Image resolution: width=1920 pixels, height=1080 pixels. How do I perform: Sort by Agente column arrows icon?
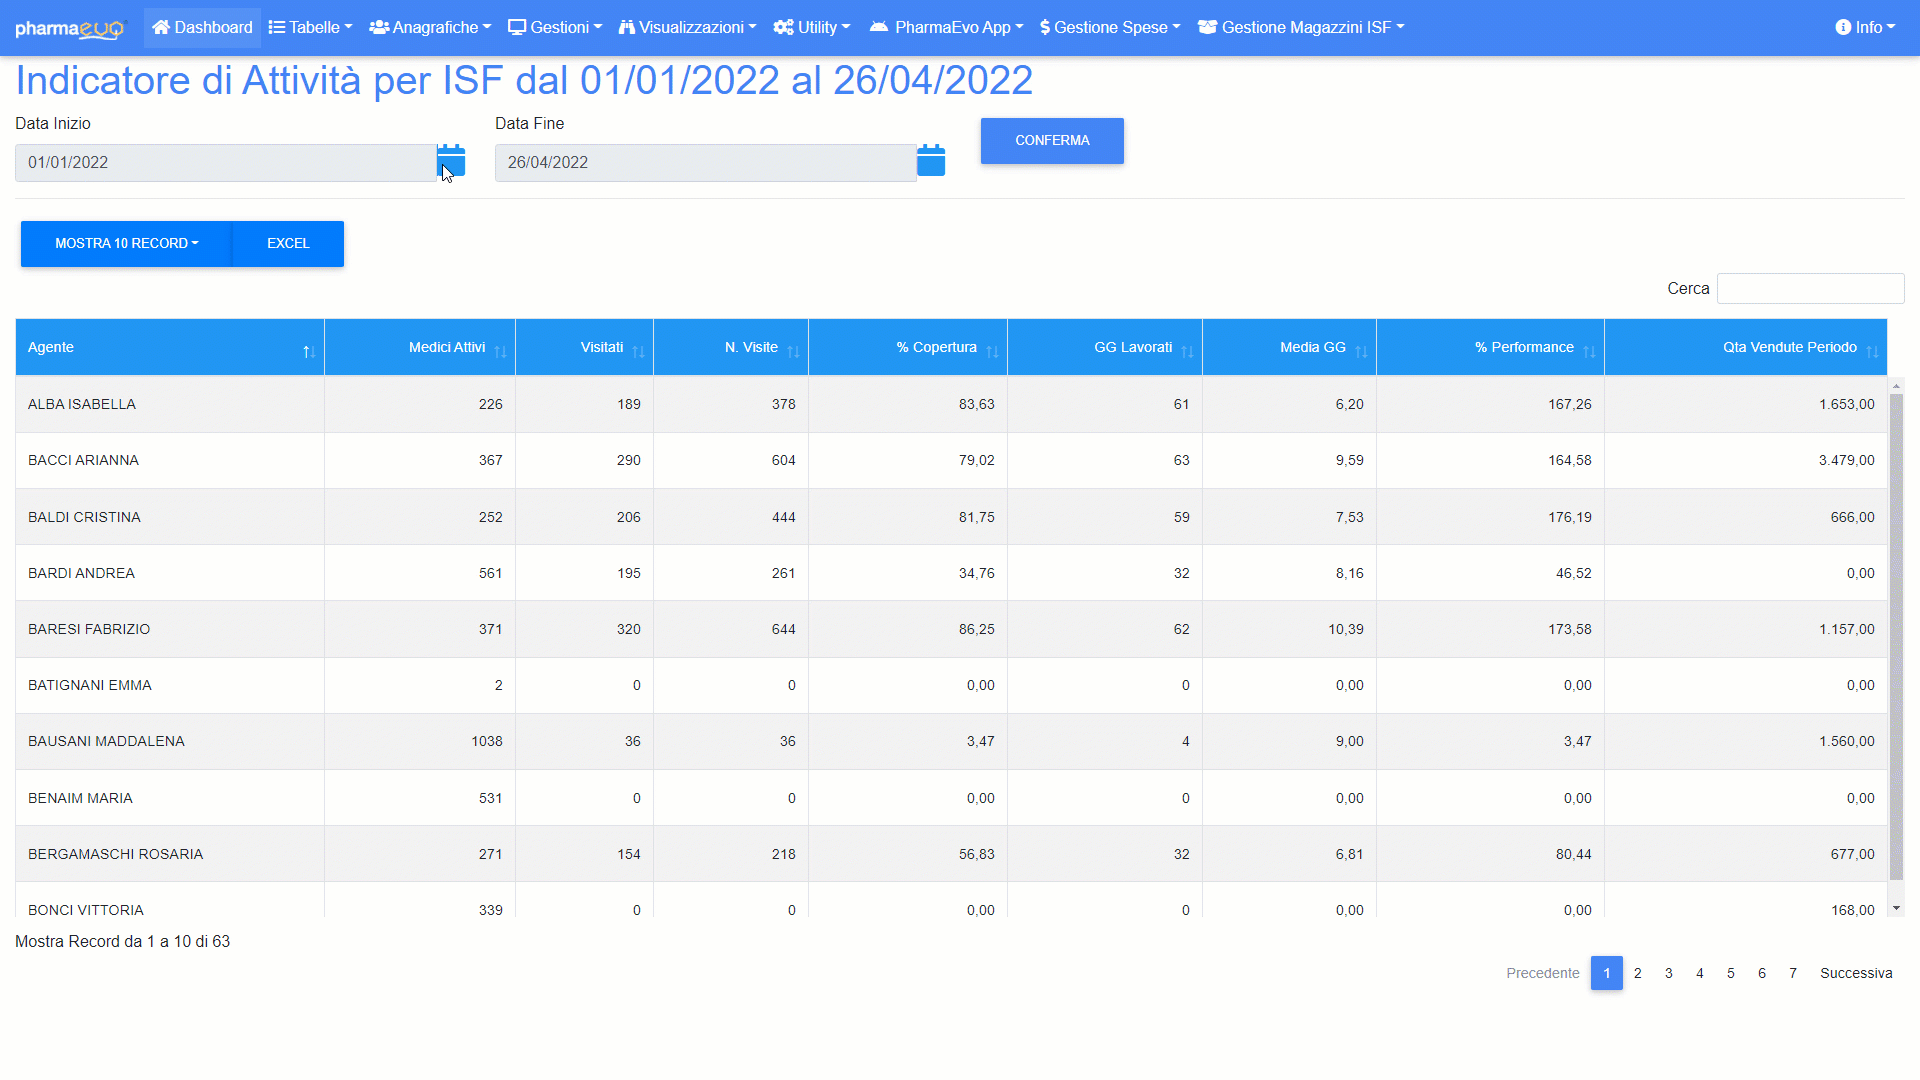coord(309,351)
